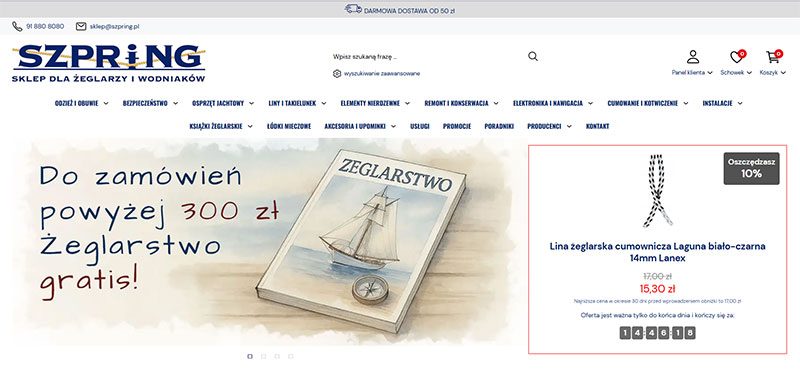Expand the Producenci dropdown menu

[549, 126]
